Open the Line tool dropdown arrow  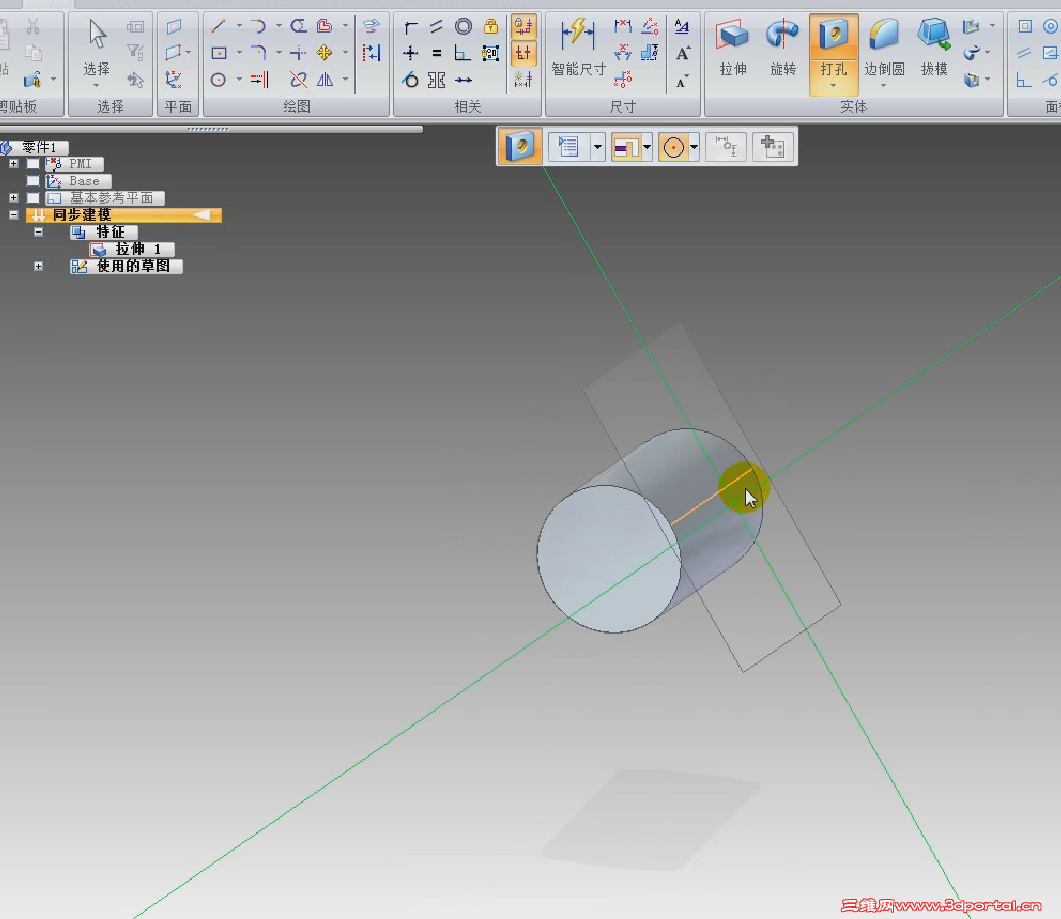239,26
